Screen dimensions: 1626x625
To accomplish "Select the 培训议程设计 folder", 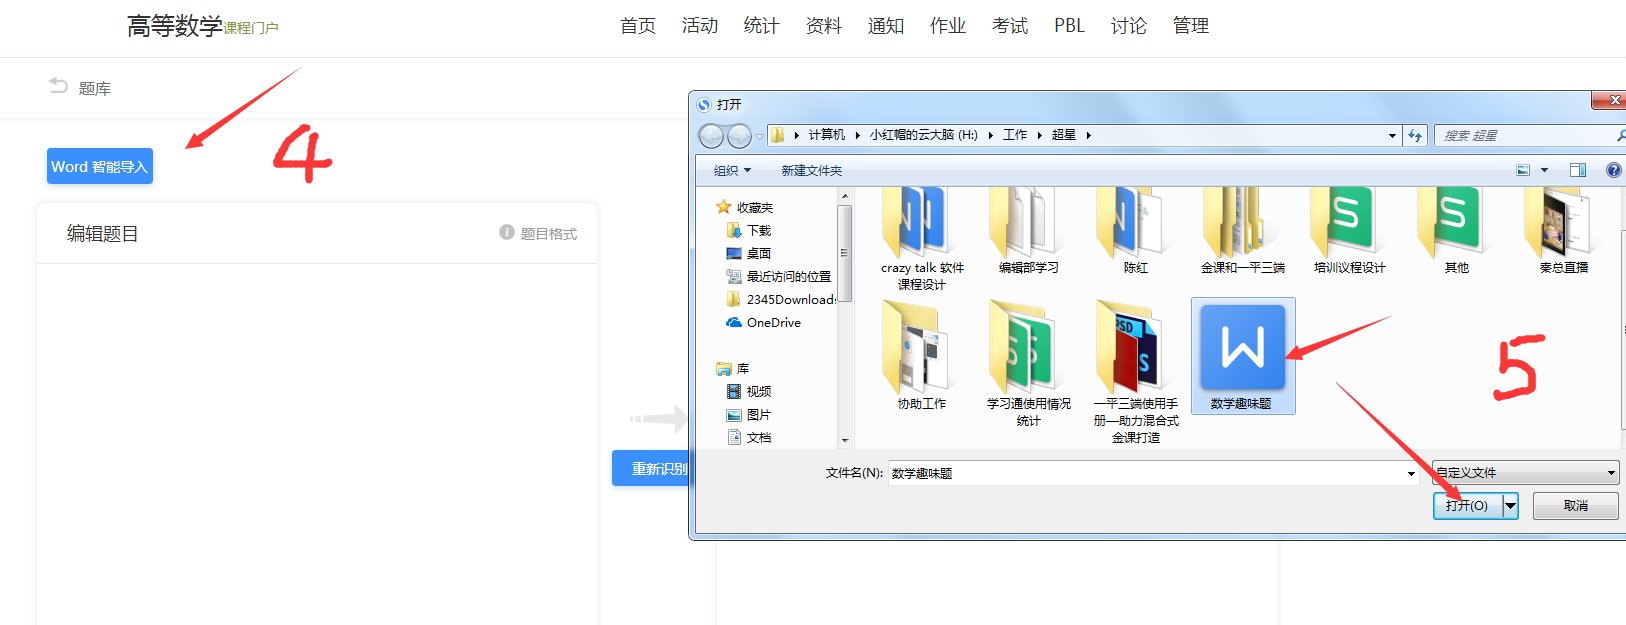I will click(1349, 230).
